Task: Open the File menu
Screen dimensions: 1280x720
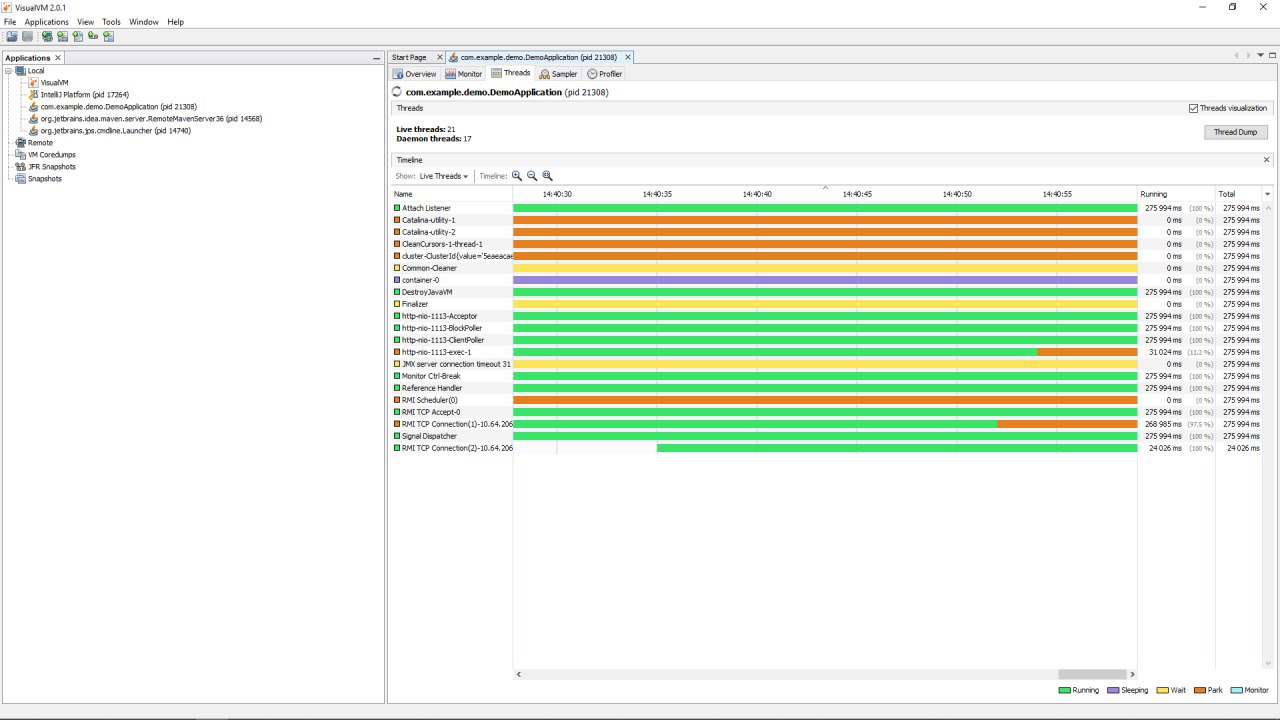Action: pos(10,22)
